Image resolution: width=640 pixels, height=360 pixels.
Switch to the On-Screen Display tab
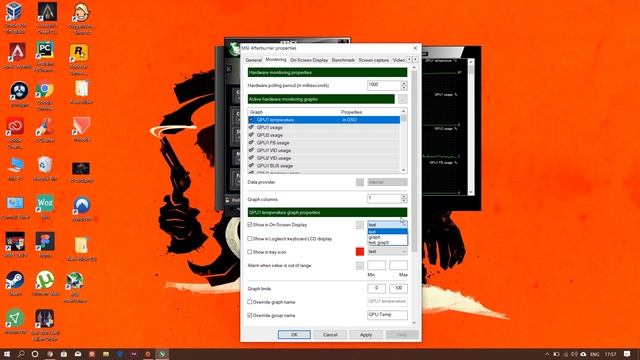coord(309,60)
